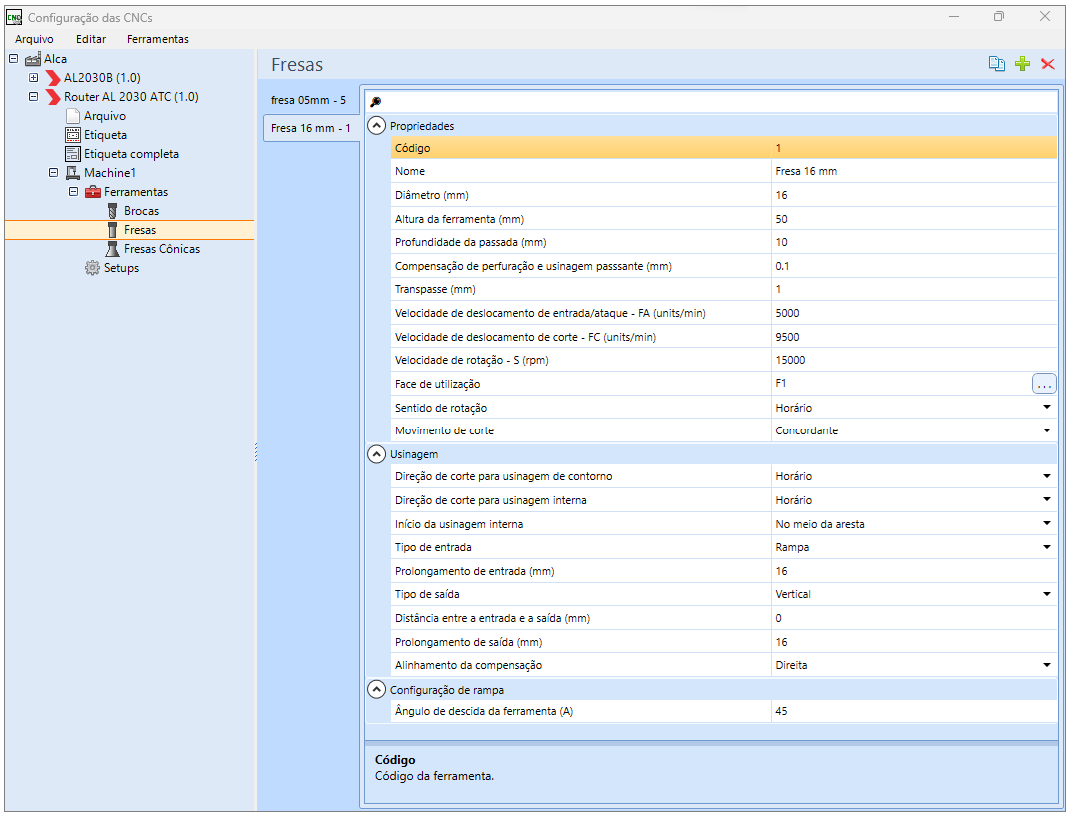Collapse the Usinagem section
This screenshot has height=828, width=1078.
coord(377,454)
